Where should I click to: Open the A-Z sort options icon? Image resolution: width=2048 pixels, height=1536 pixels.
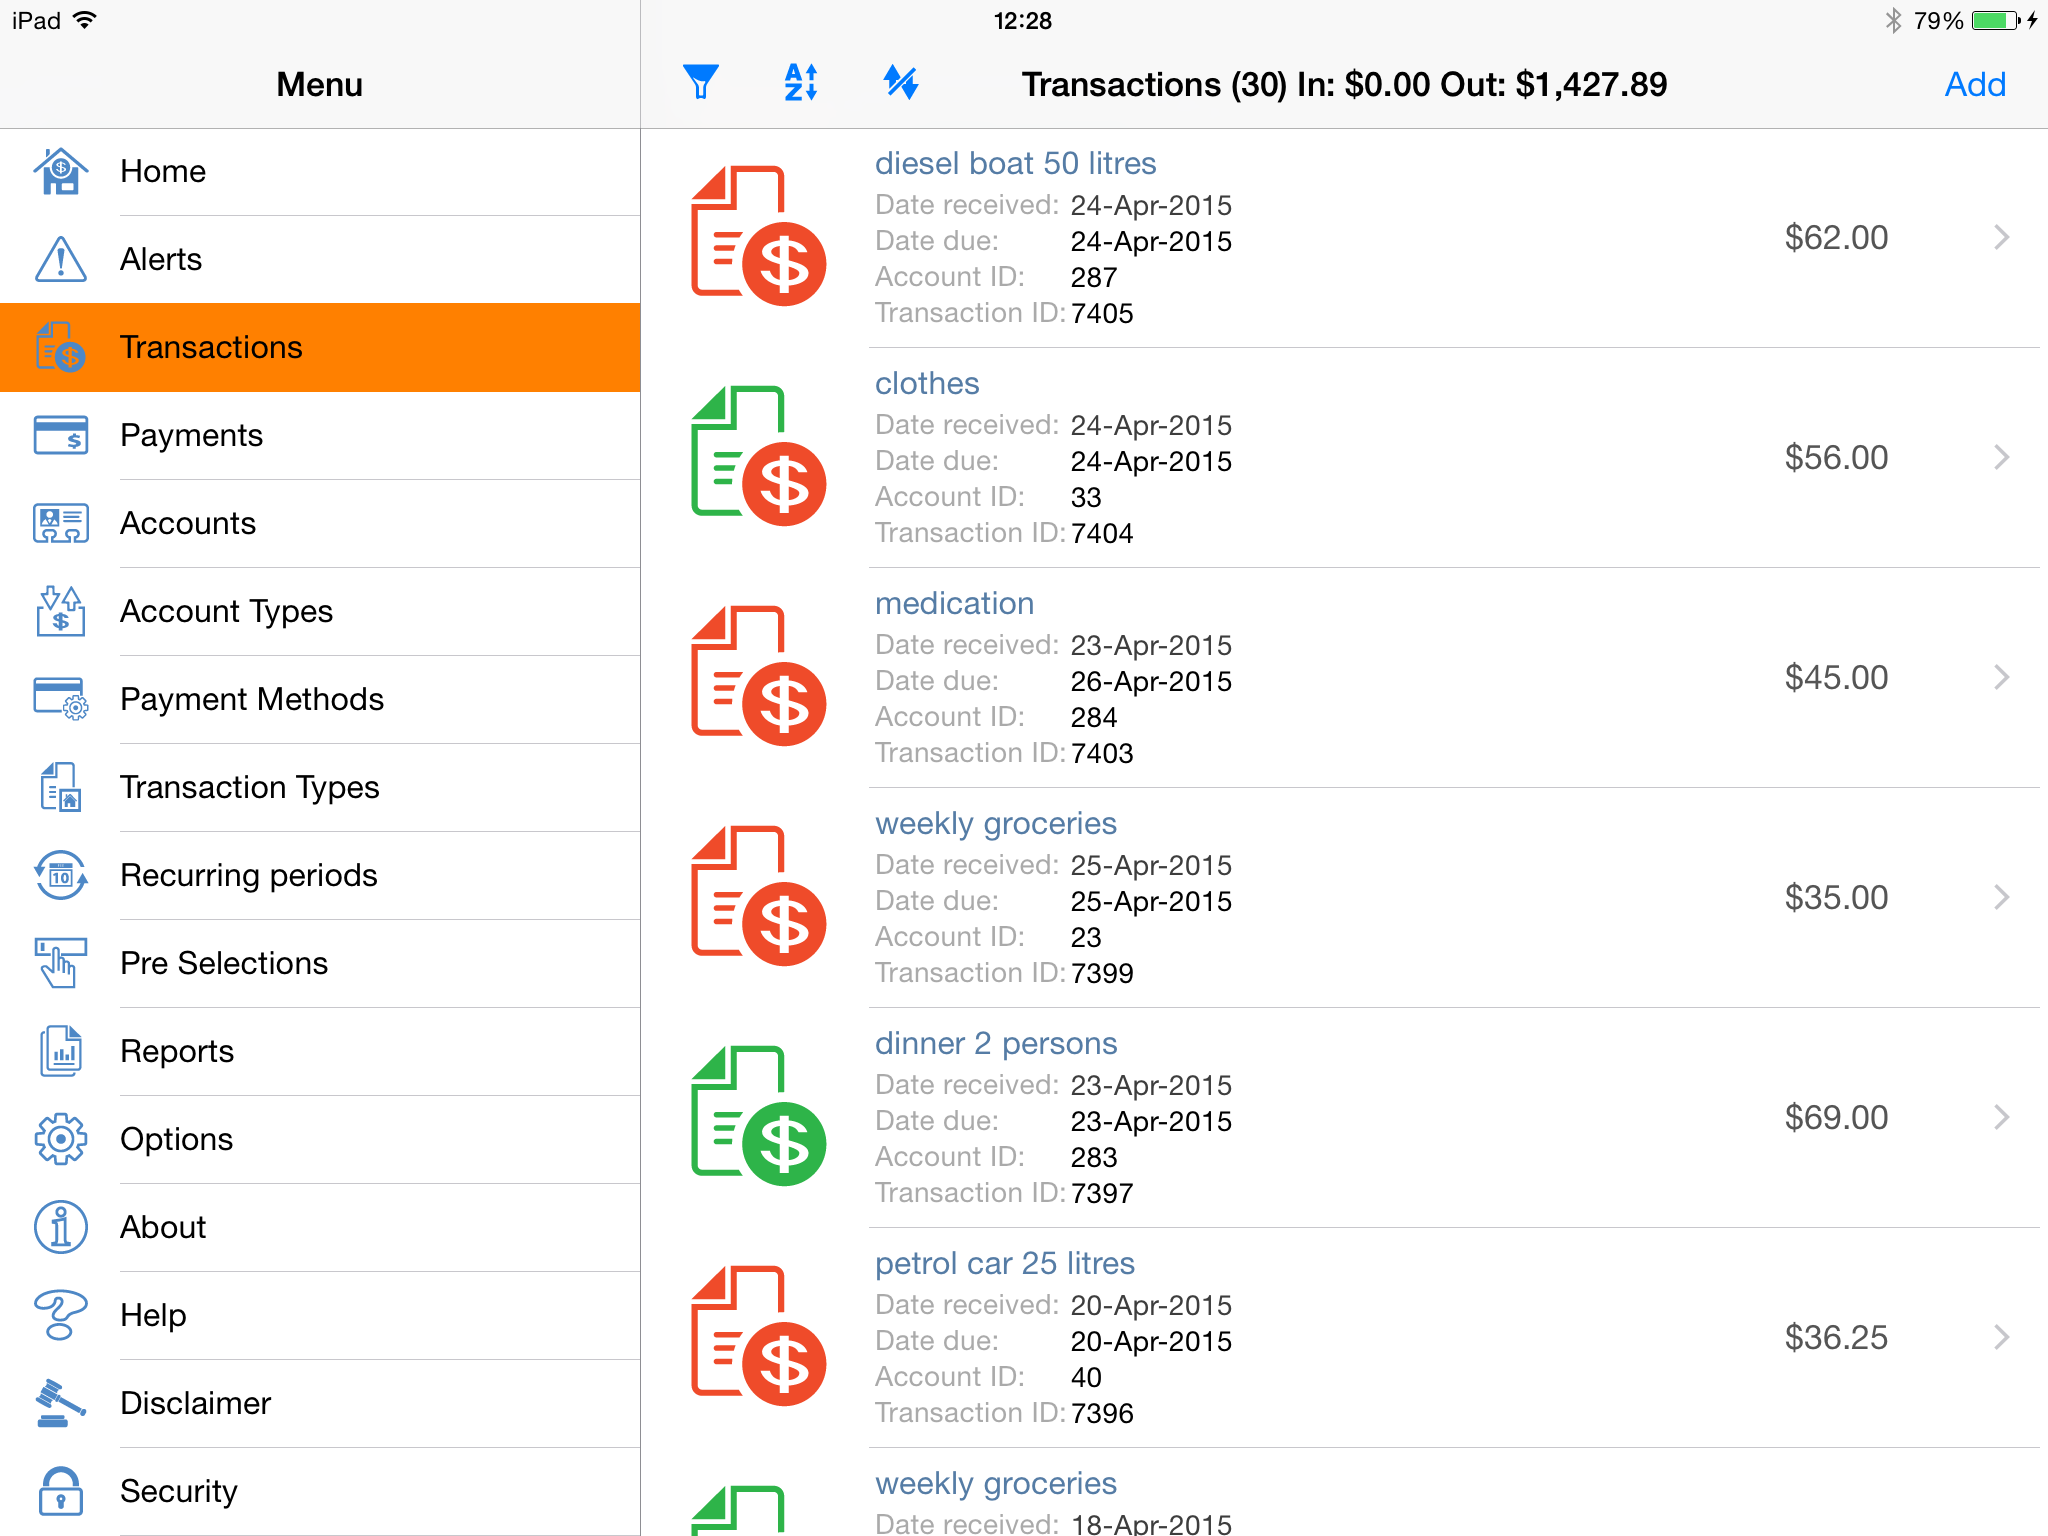801,83
